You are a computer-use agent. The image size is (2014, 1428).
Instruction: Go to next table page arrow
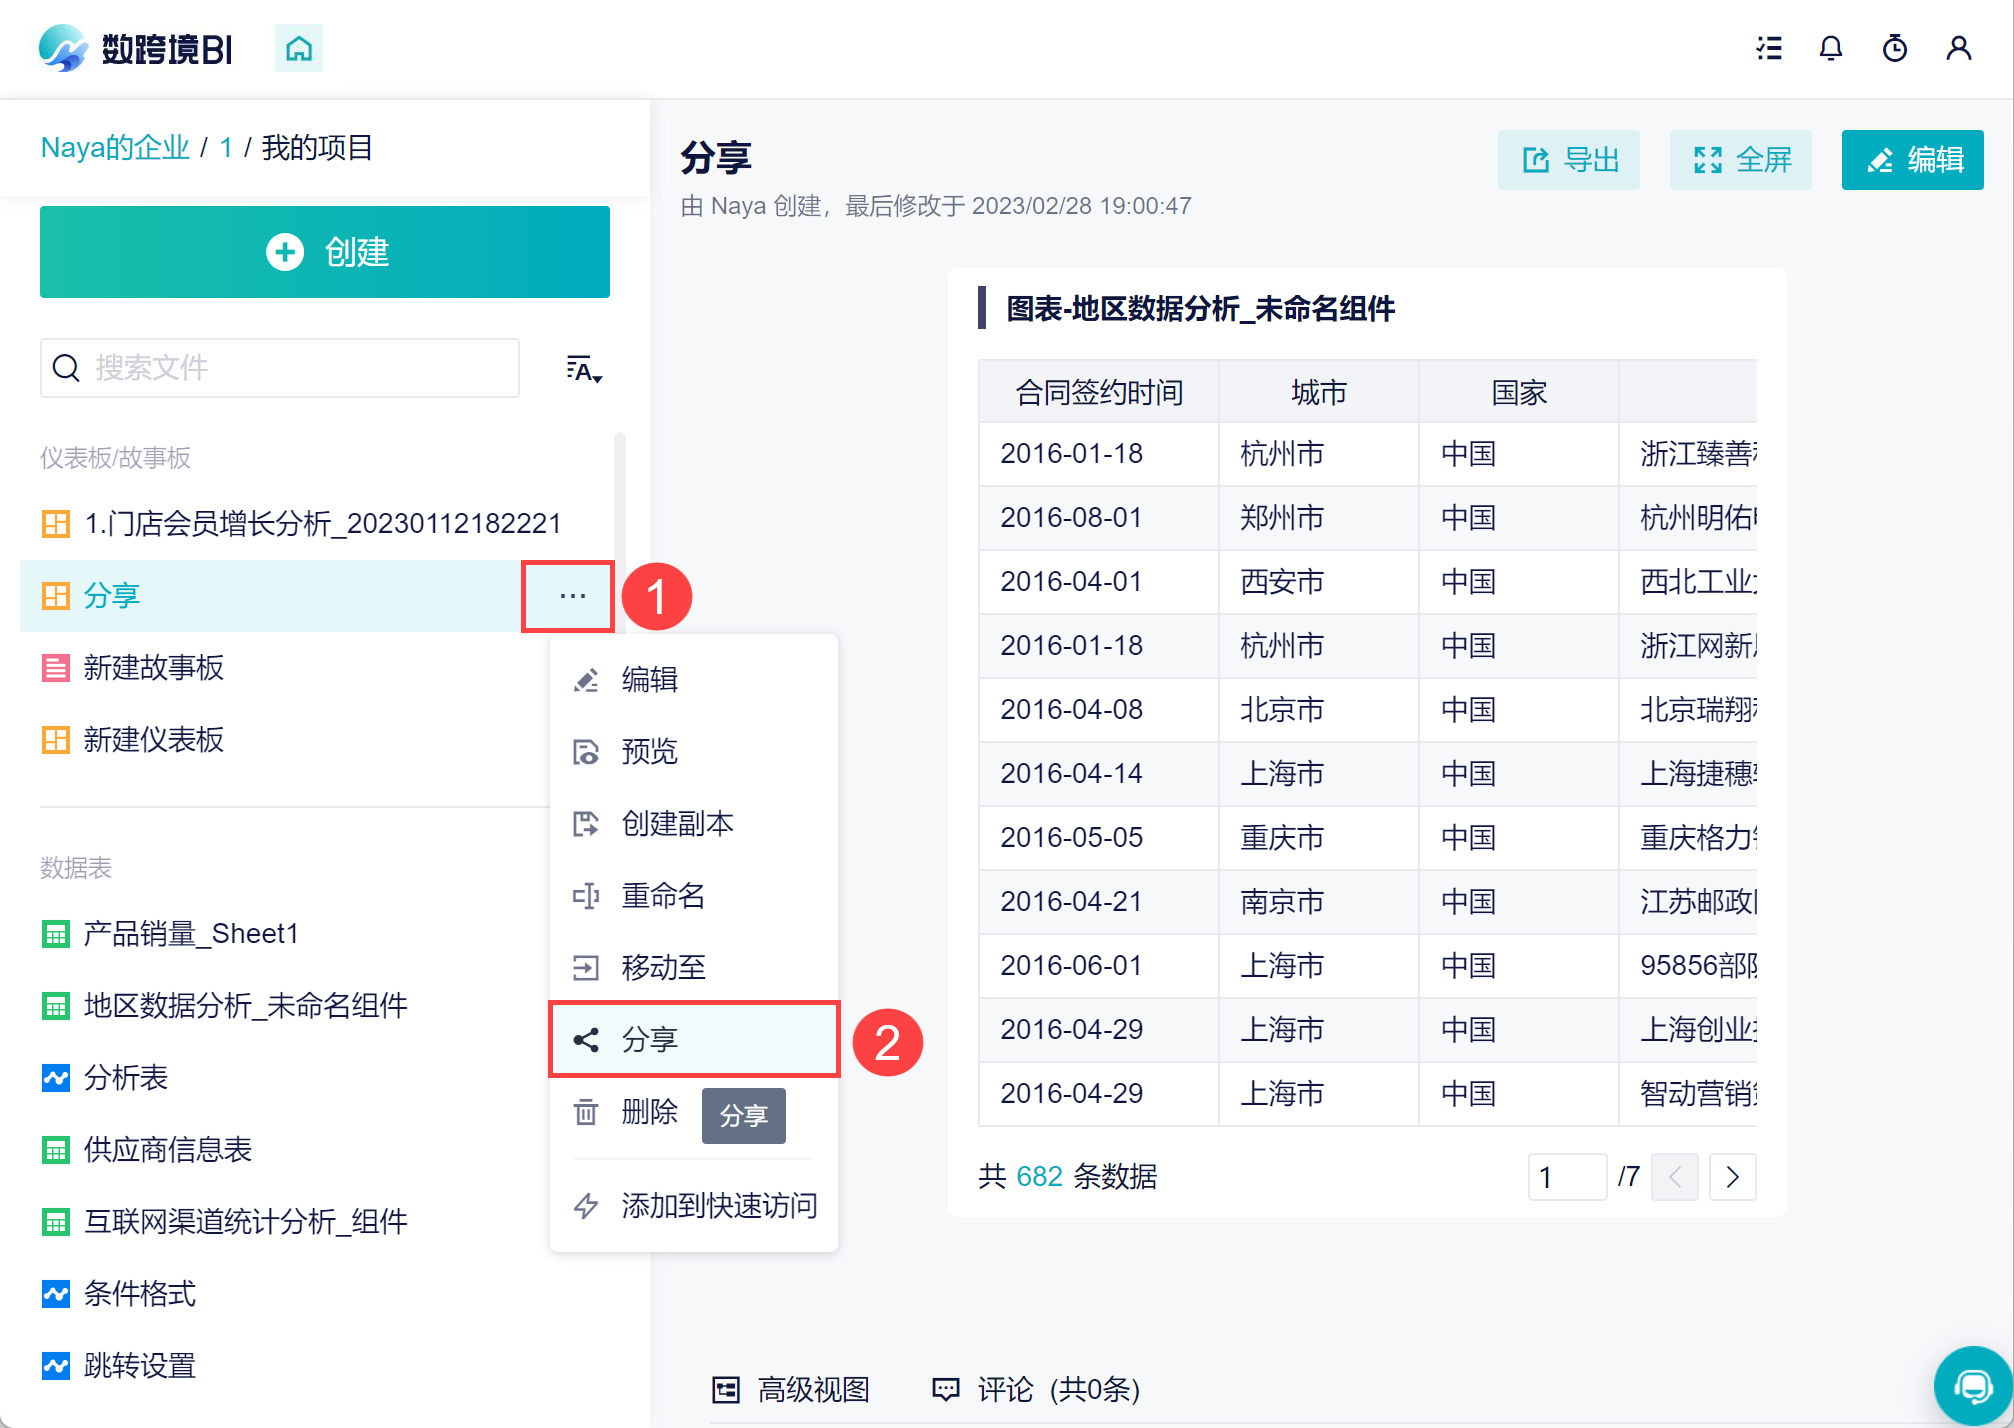pyautogui.click(x=1732, y=1177)
